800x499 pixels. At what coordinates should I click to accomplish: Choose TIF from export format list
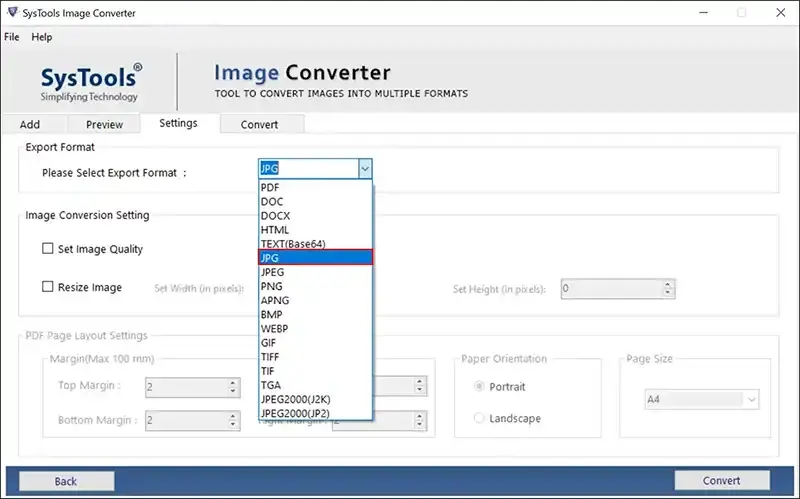[x=315, y=371]
